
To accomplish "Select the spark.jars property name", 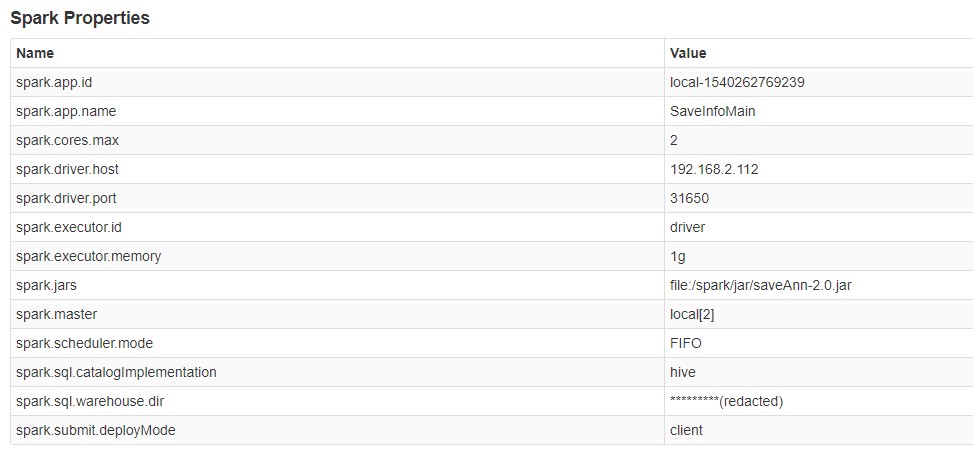I will coord(46,286).
